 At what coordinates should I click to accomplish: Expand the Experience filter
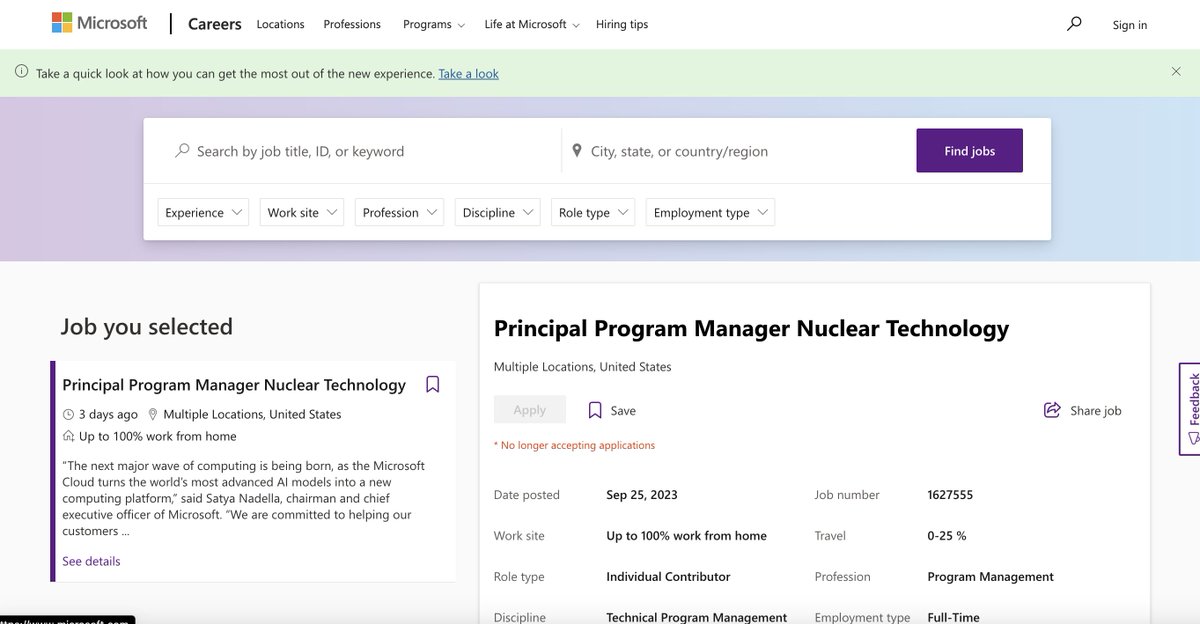[204, 212]
